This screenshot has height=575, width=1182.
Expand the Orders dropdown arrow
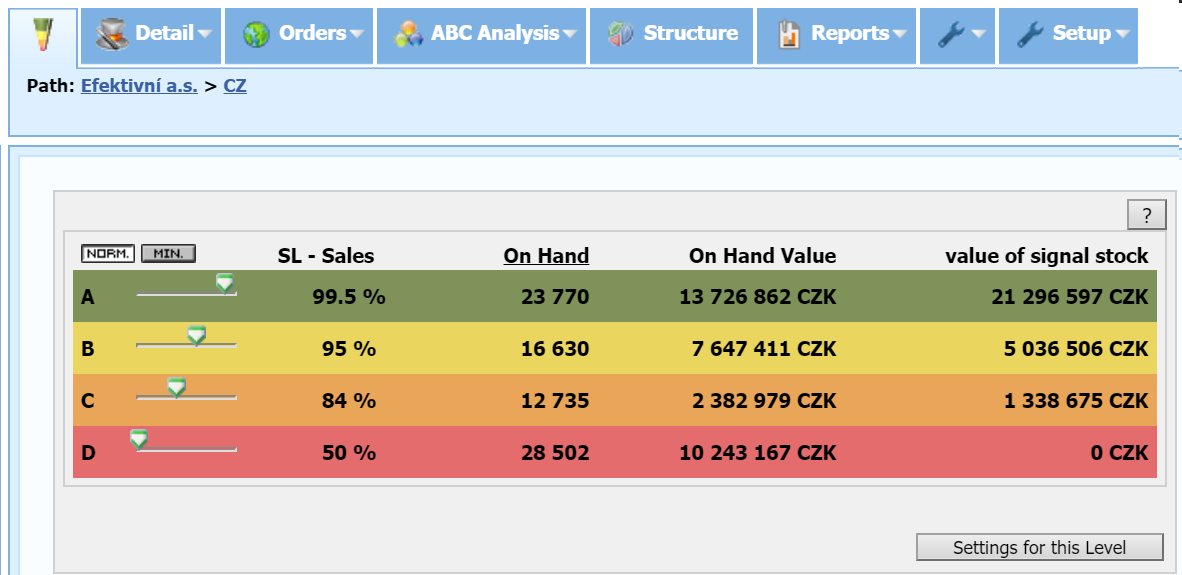pyautogui.click(x=356, y=34)
